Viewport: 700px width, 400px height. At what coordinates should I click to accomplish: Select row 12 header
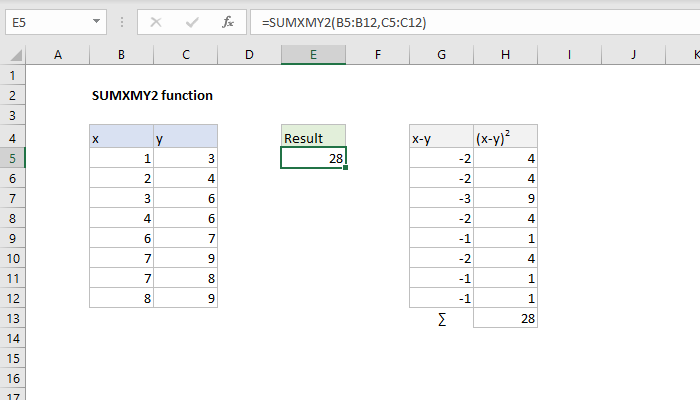pyautogui.click(x=12, y=298)
